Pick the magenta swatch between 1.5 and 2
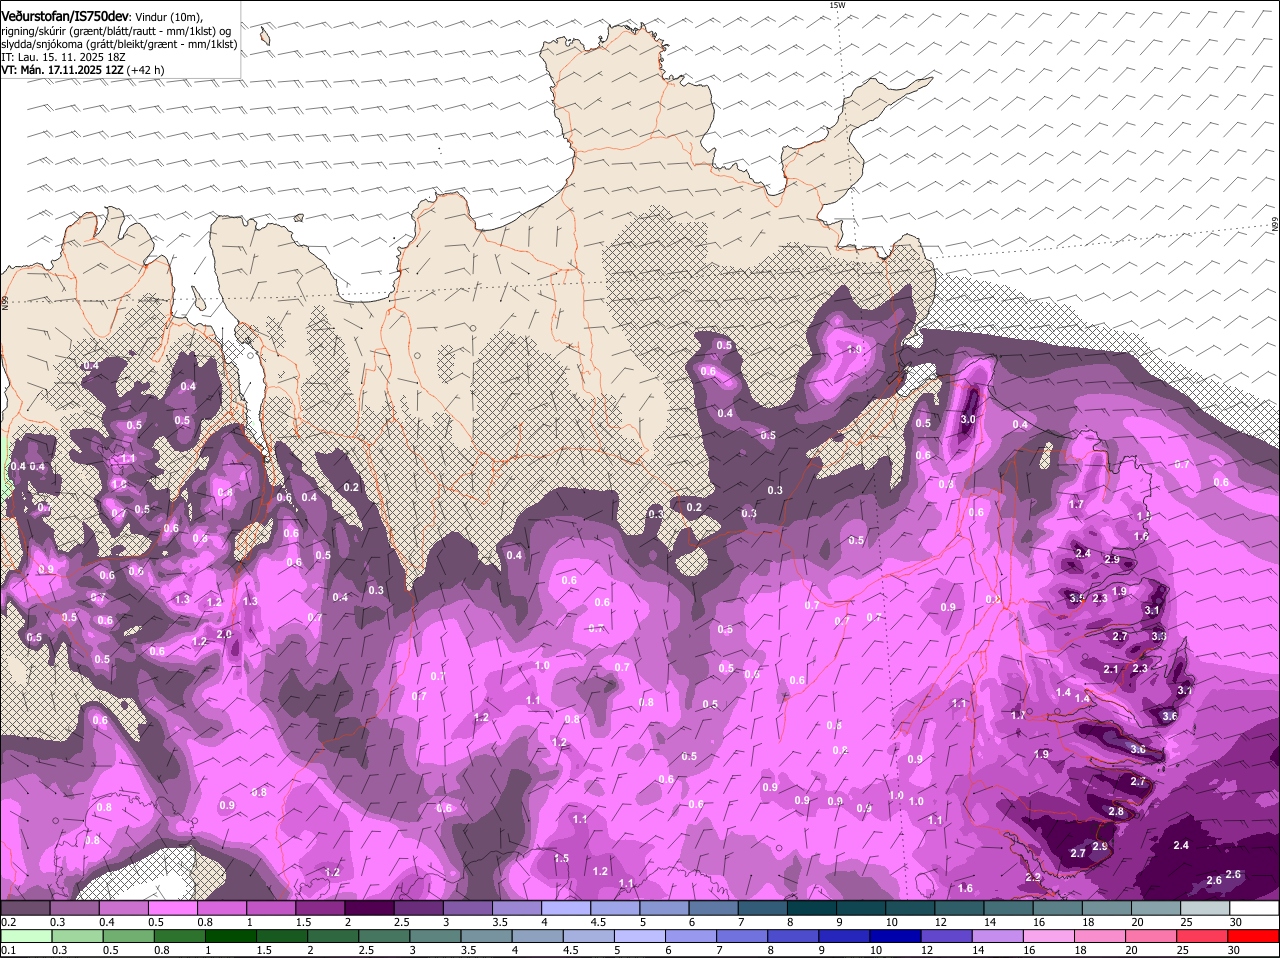This screenshot has height=958, width=1280. click(x=319, y=907)
